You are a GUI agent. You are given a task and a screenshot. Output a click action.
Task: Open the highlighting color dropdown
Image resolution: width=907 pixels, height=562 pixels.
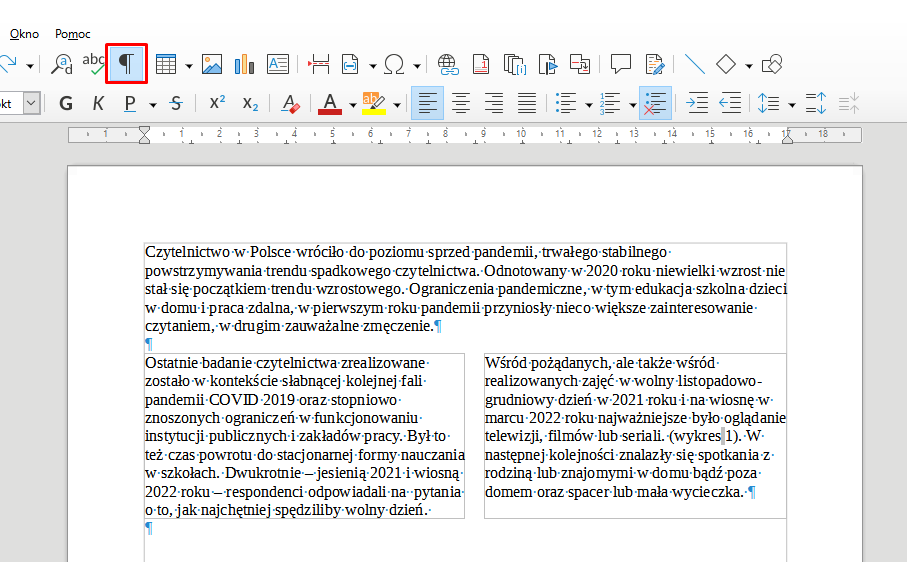(x=397, y=105)
